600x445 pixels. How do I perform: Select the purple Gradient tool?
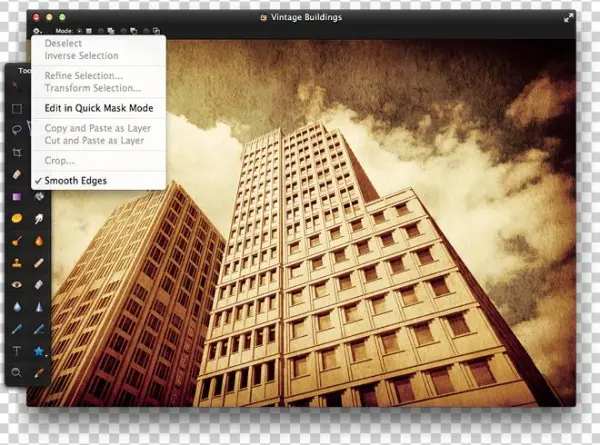[x=17, y=196]
